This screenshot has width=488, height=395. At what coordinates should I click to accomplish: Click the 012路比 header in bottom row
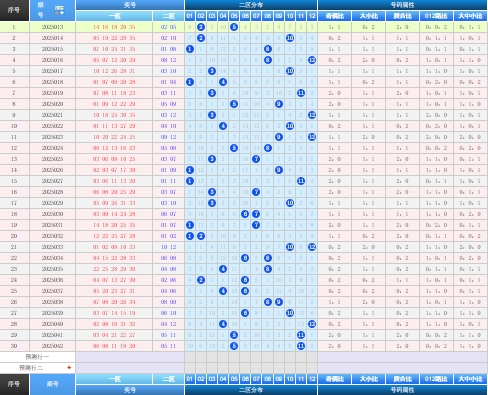point(436,379)
